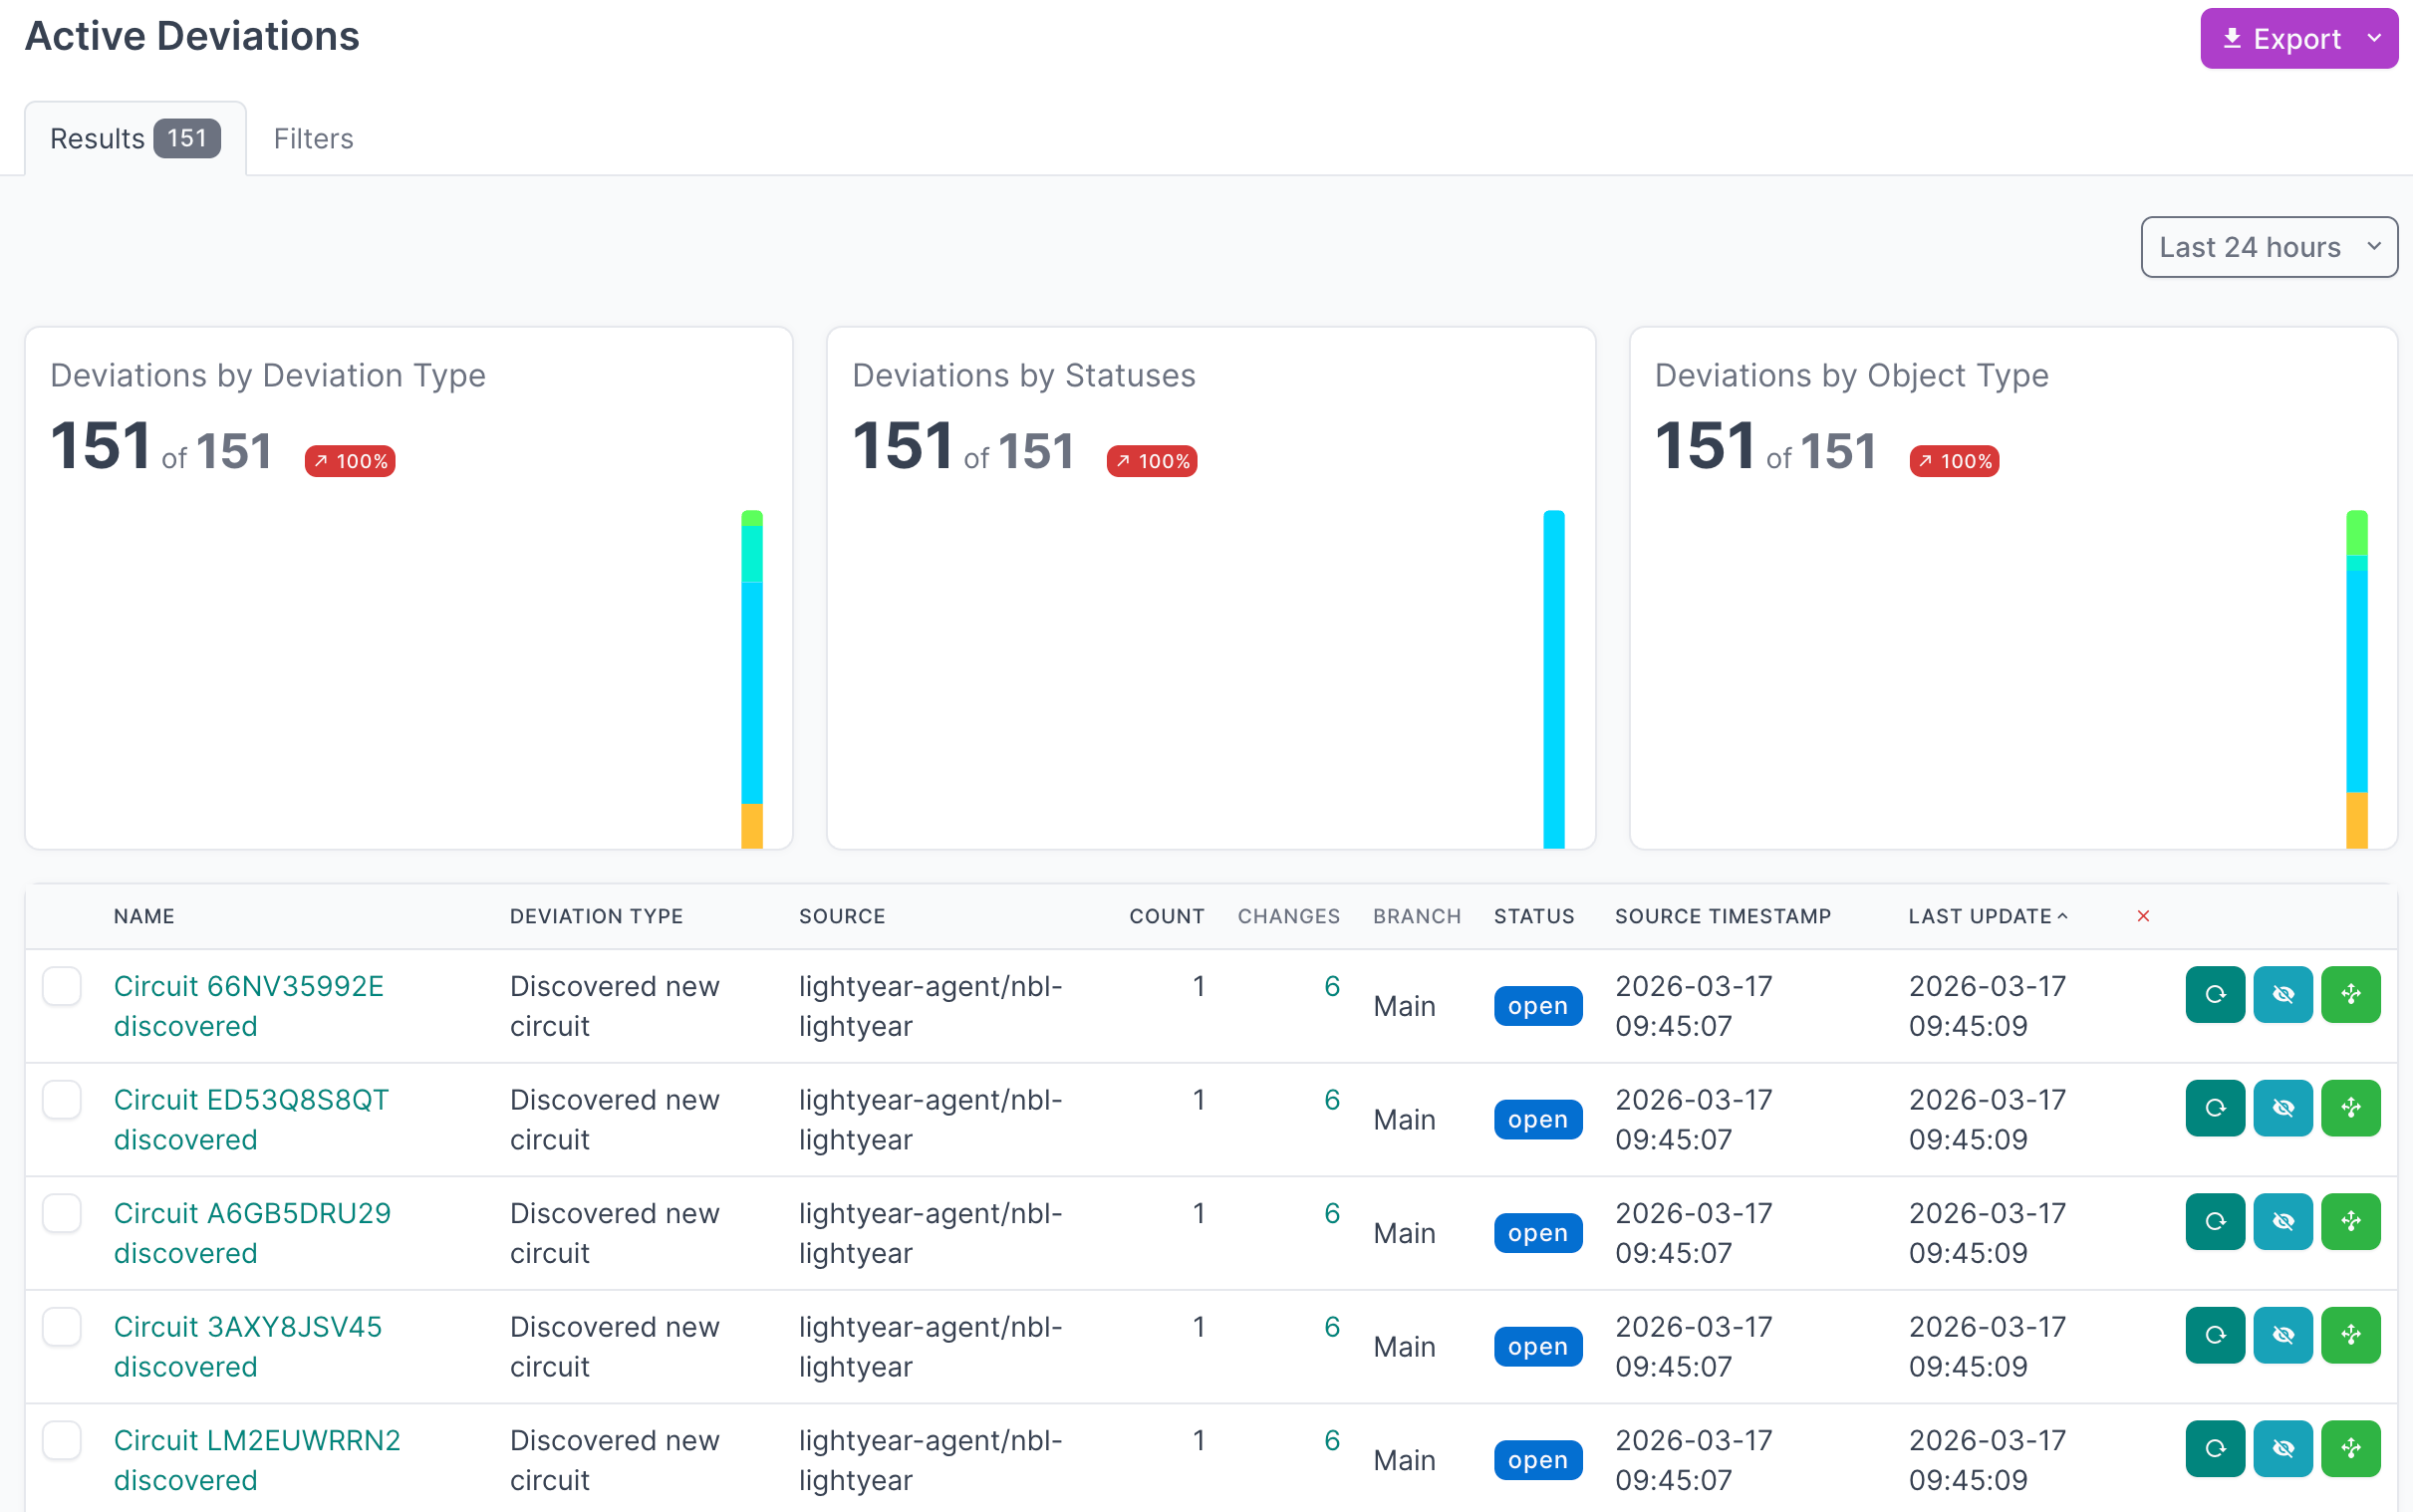Click green move icon for Circuit LM2EUWRRN2
This screenshot has height=1512, width=2413.
[x=2350, y=1448]
